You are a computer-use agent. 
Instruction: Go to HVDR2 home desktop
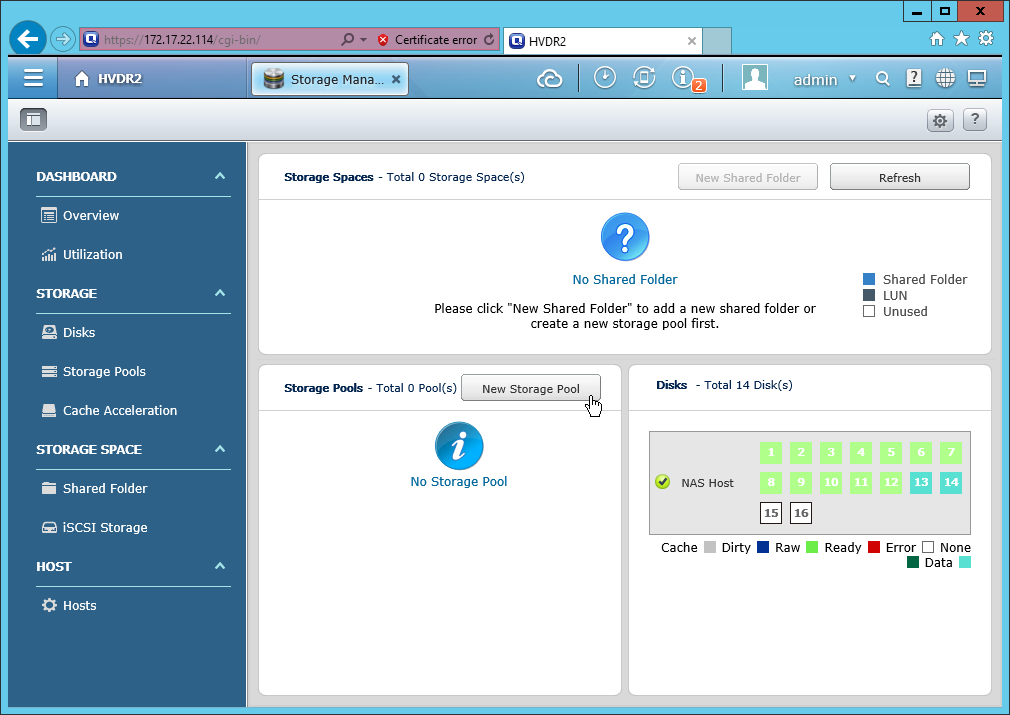(108, 79)
